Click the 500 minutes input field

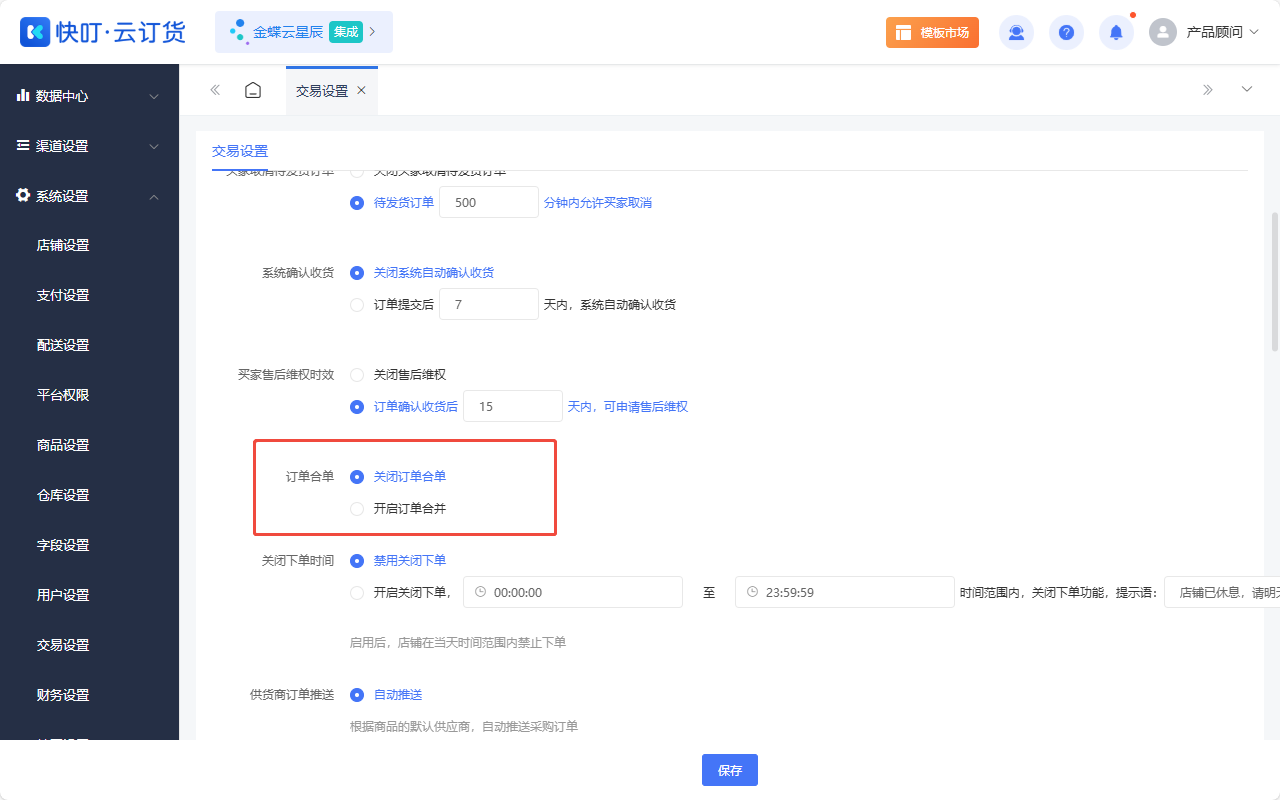coord(488,201)
